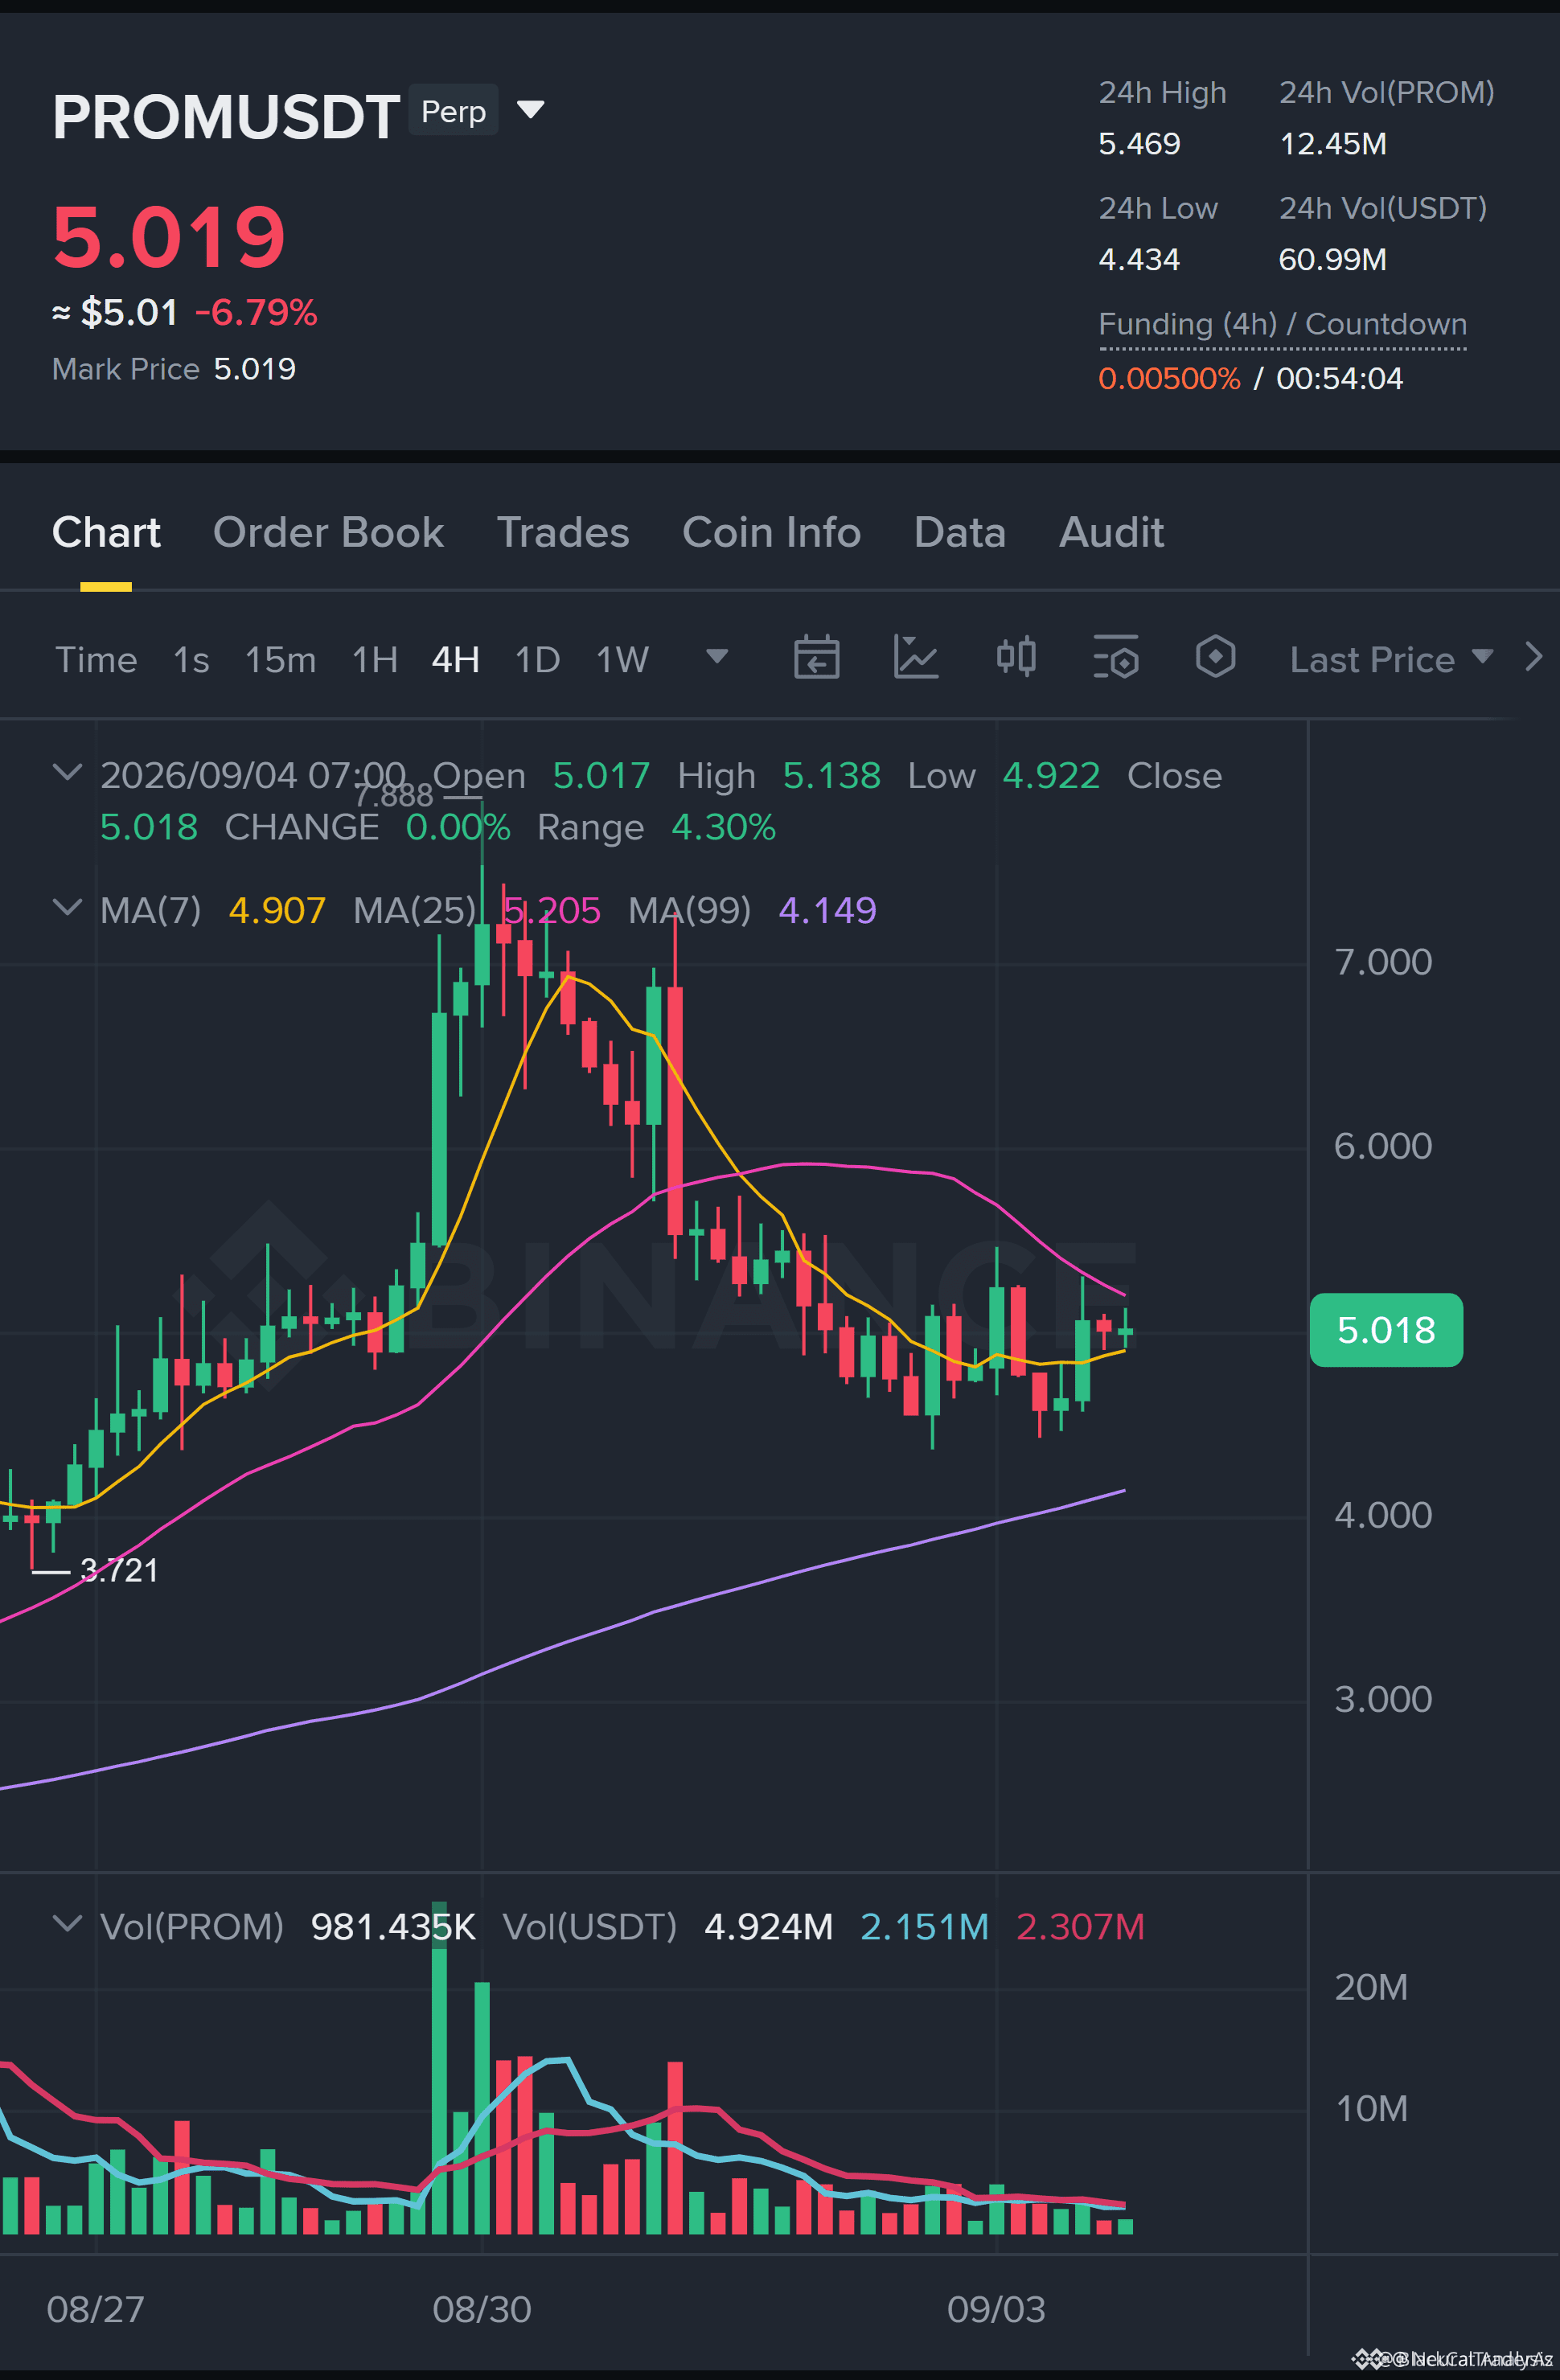The height and width of the screenshot is (2380, 1560).
Task: Switch to the 1D timeframe
Action: point(537,660)
